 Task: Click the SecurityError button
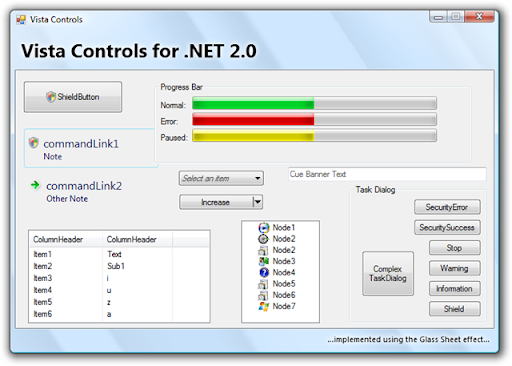click(x=447, y=207)
